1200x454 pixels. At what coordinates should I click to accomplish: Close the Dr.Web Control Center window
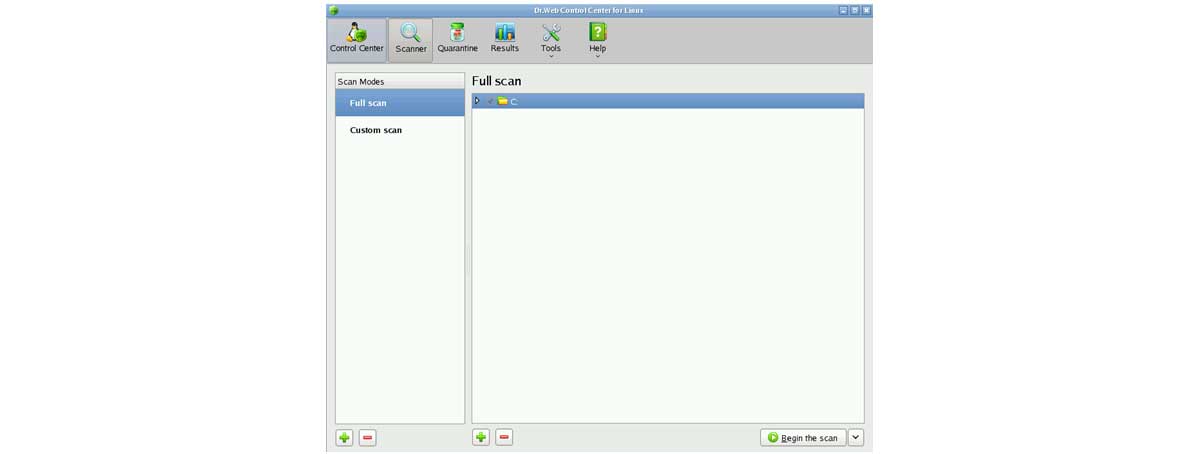point(866,10)
